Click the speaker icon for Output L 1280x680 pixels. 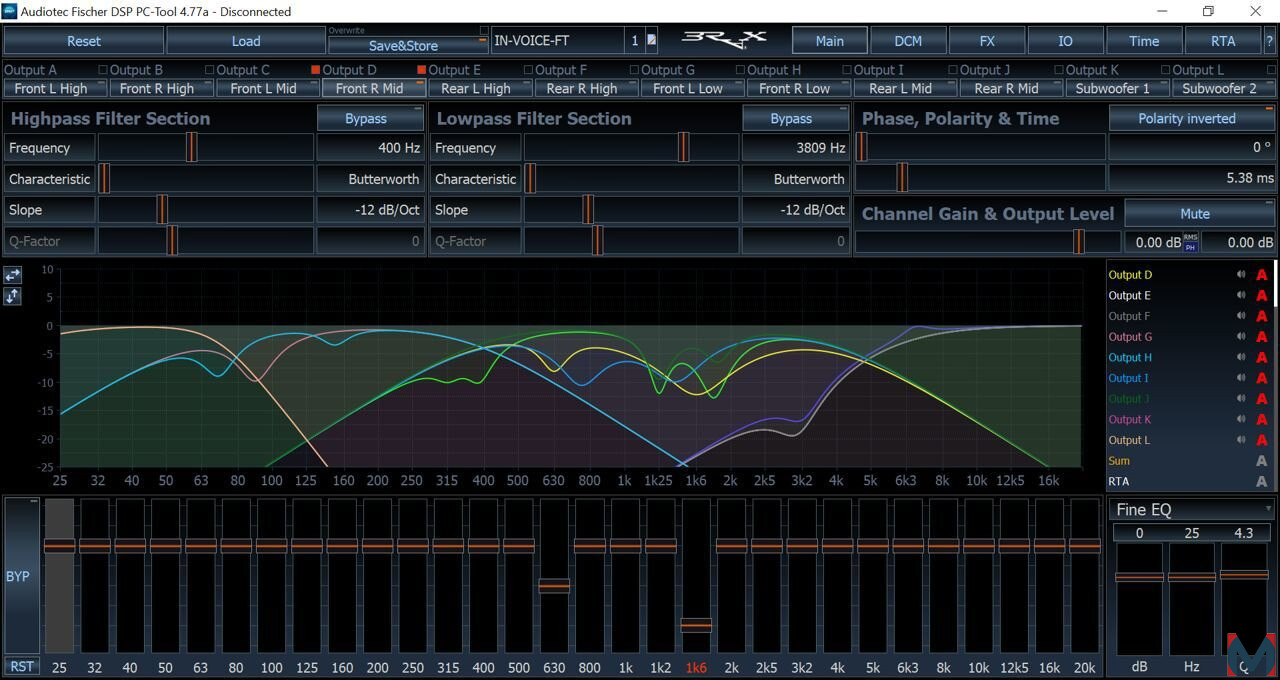[x=1240, y=440]
